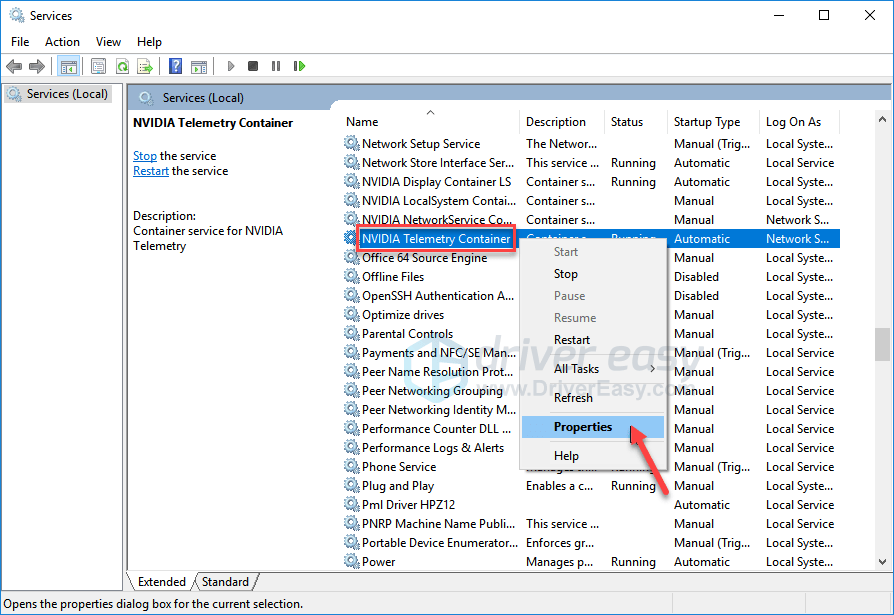This screenshot has height=615, width=894.
Task: Toggle Show/Hide Console Tree toolbar icon
Action: coord(69,66)
